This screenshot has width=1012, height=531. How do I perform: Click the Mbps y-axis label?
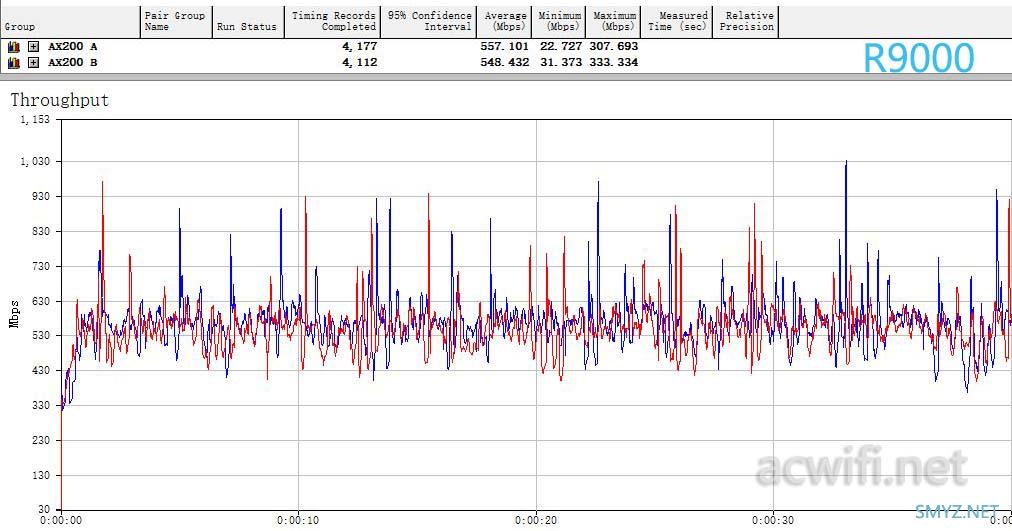pyautogui.click(x=14, y=314)
